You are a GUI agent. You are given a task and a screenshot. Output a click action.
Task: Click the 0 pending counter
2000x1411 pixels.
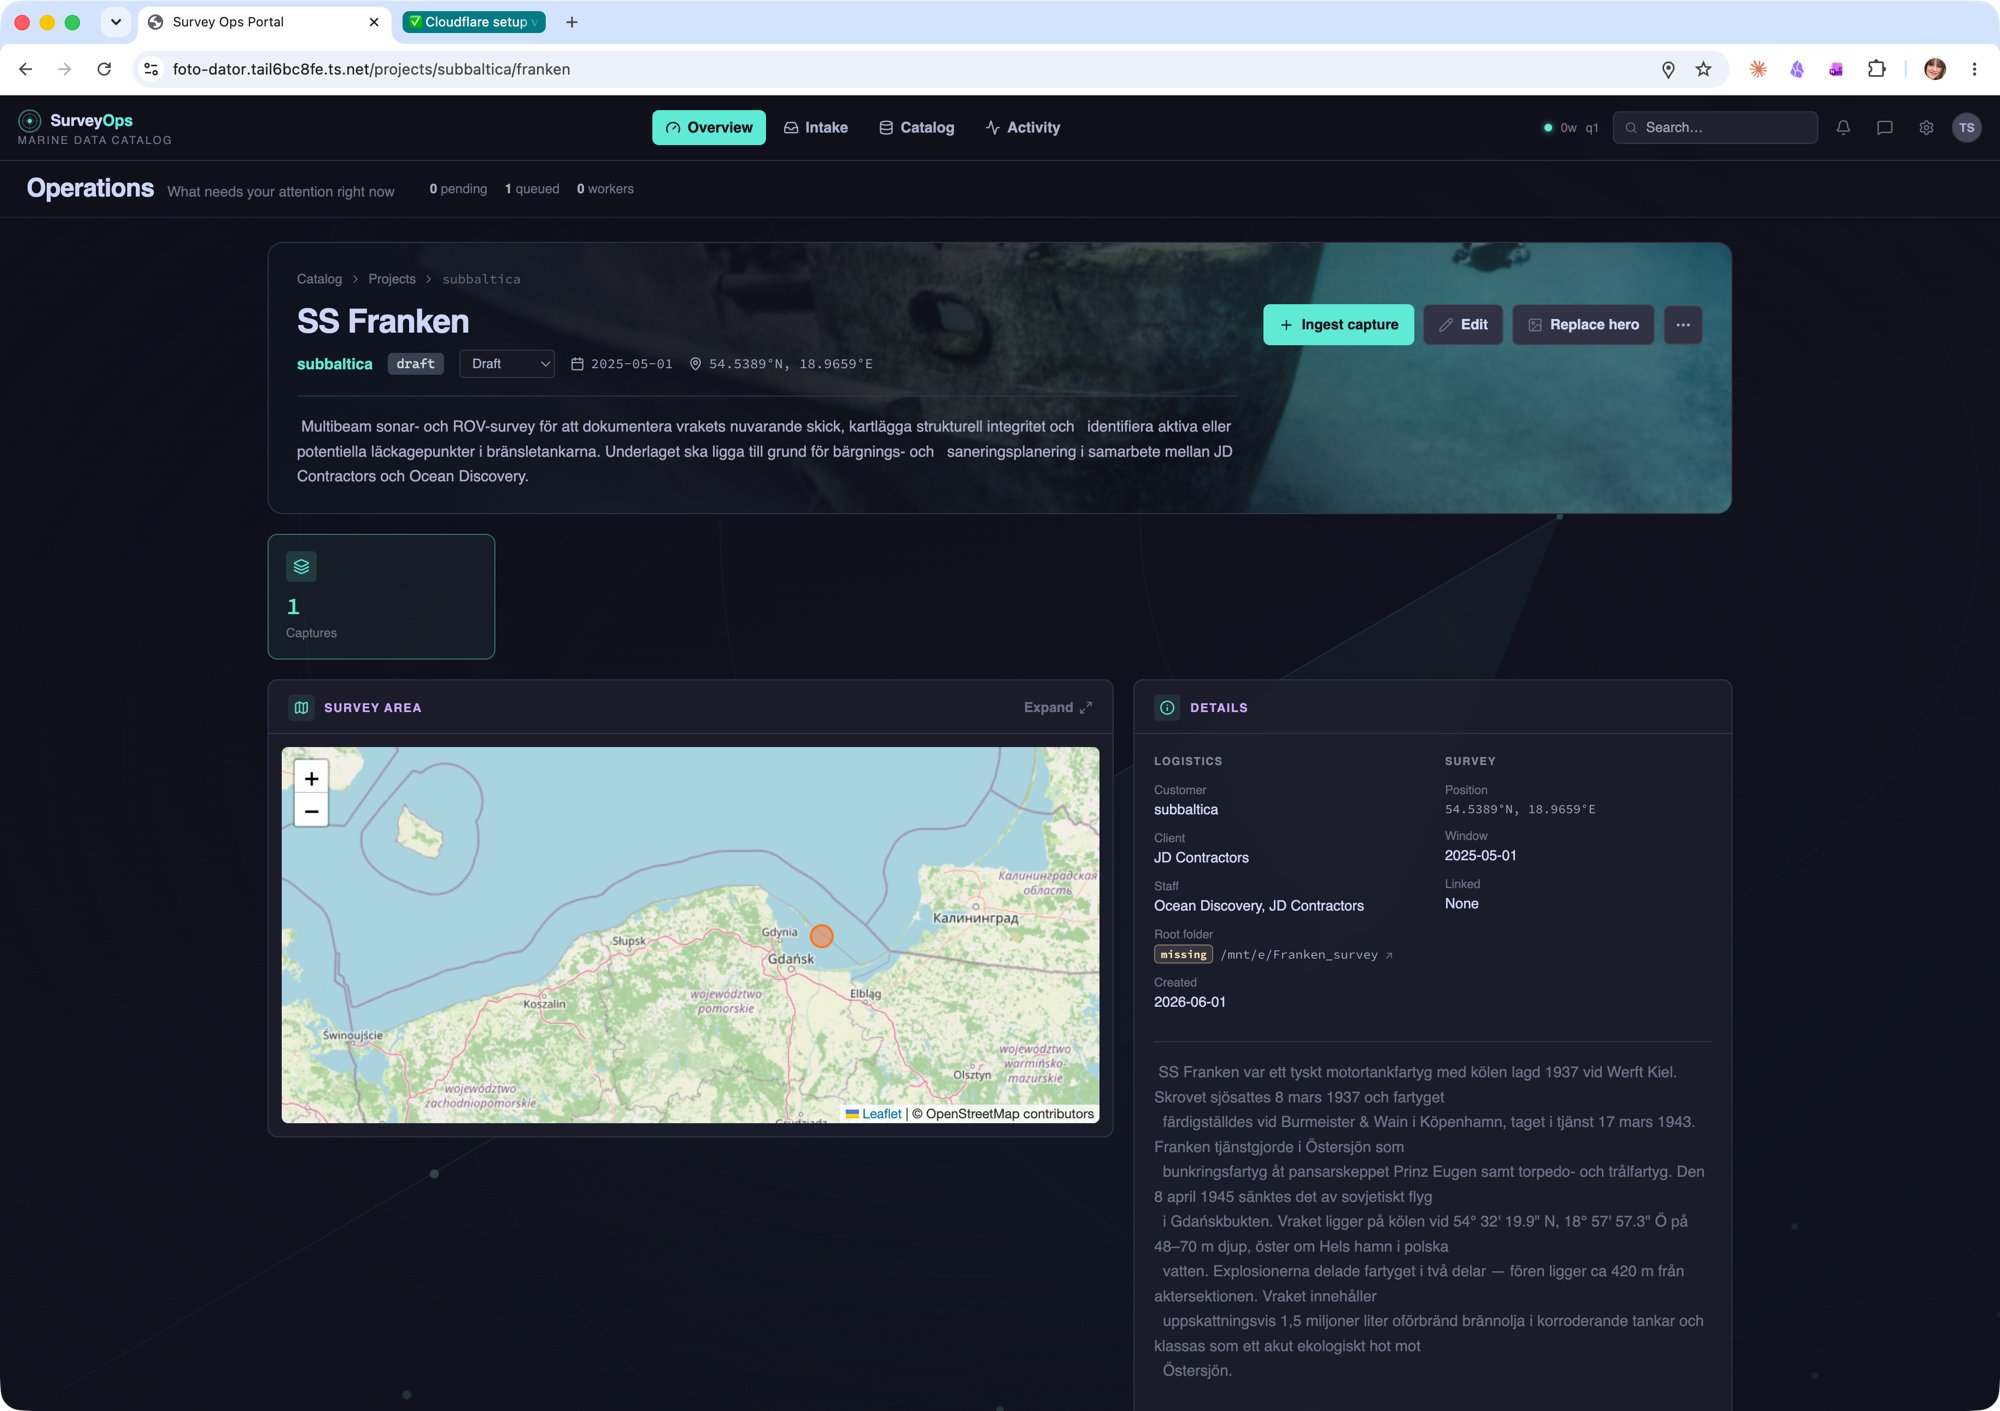[x=458, y=189]
